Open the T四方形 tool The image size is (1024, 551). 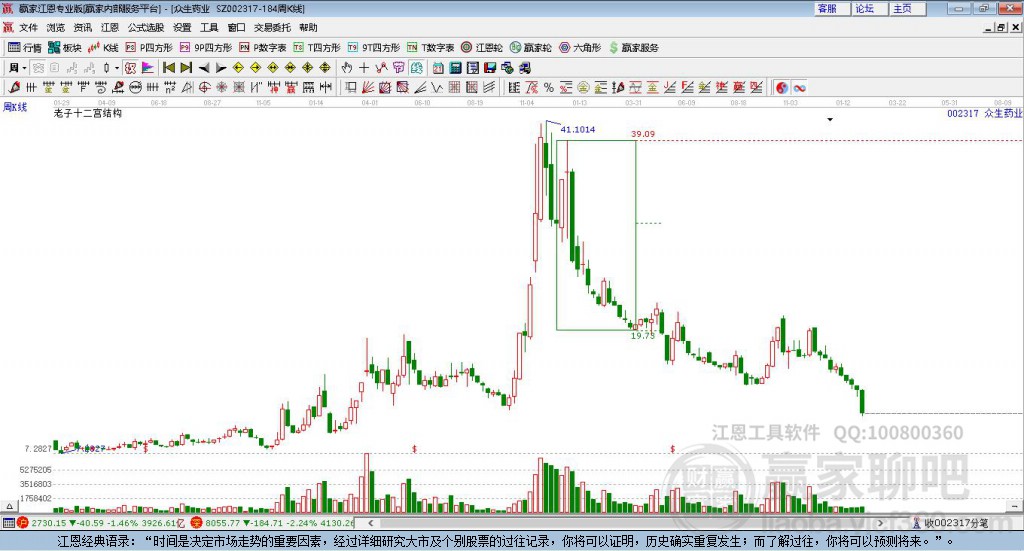point(317,48)
